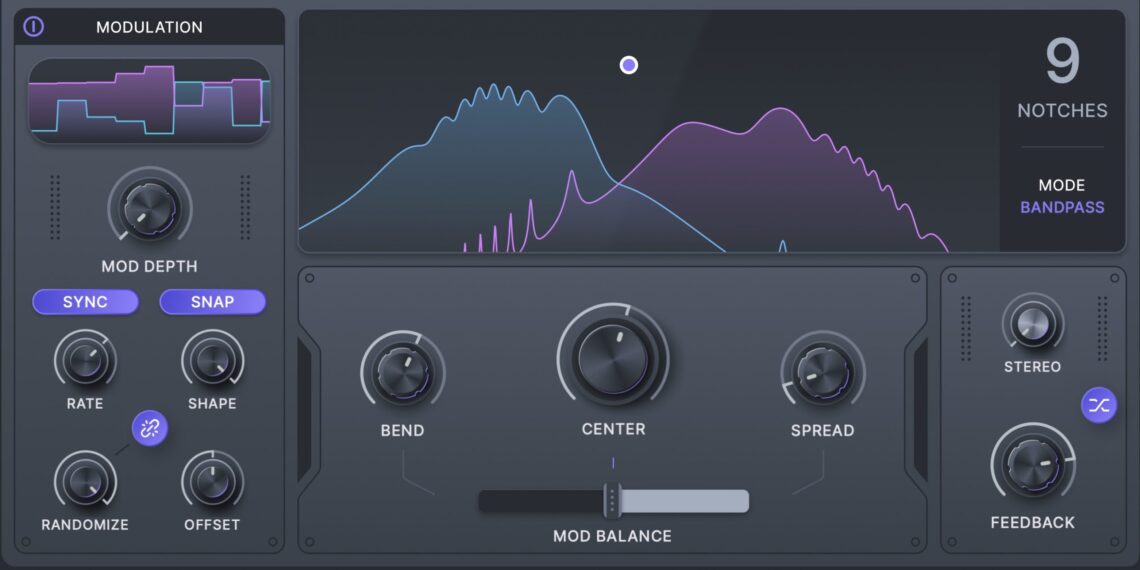The width and height of the screenshot is (1140, 570).
Task: Click the FEEDBACK knob
Action: coord(1032,465)
